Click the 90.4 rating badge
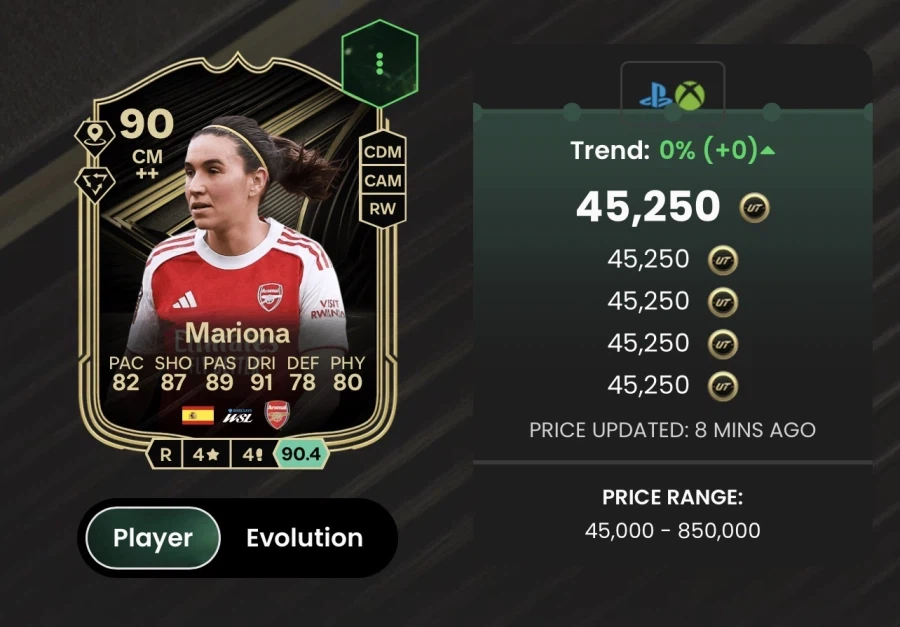 (301, 454)
